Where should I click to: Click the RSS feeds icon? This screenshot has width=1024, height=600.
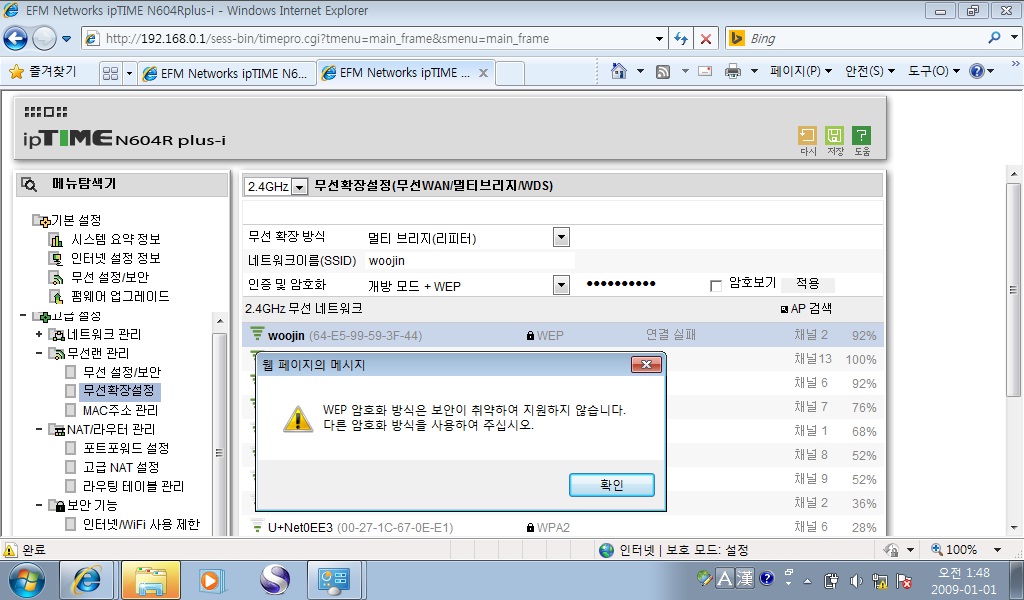(663, 71)
